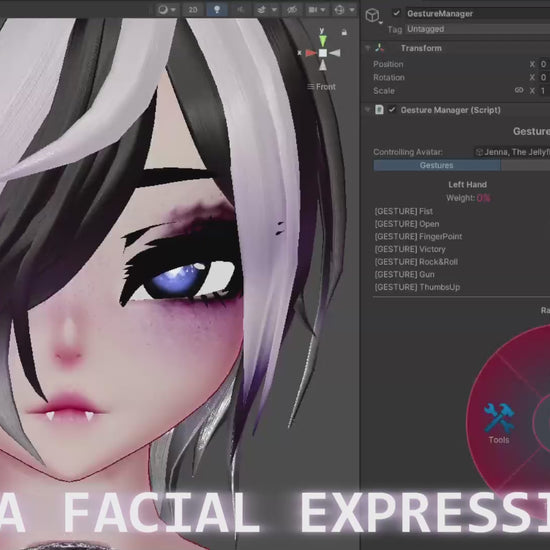Open the Untagged tag dropdown
550x550 pixels.
[x=478, y=29]
